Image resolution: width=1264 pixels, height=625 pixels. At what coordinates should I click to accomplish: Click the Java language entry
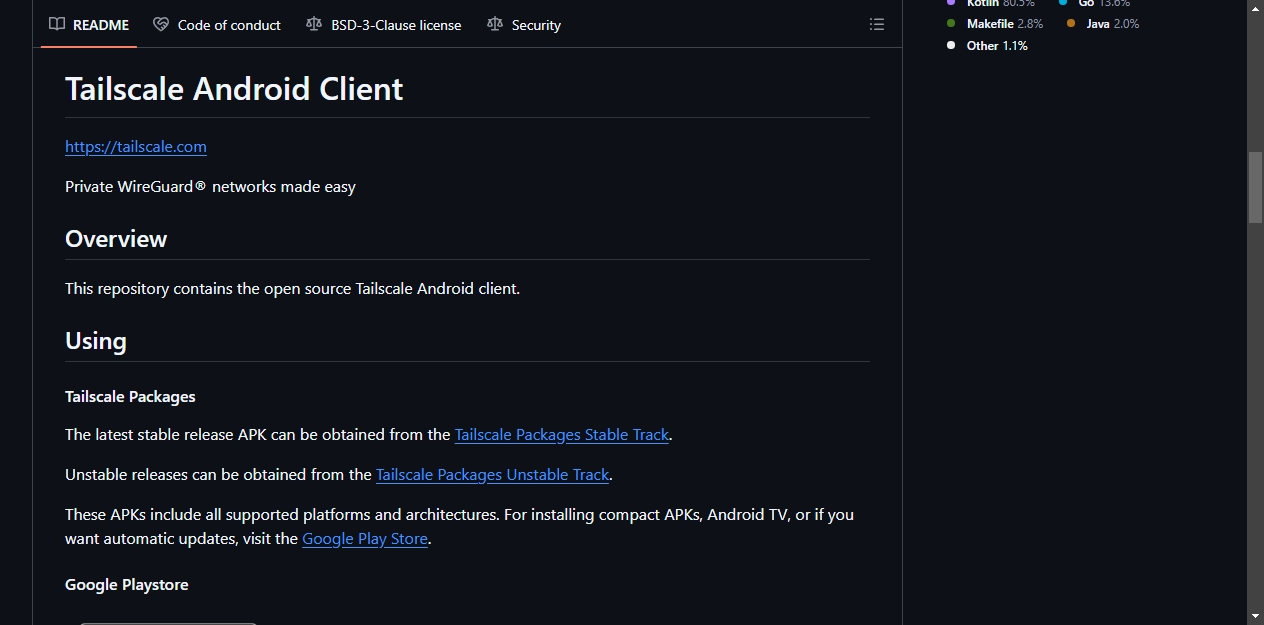click(x=1102, y=24)
